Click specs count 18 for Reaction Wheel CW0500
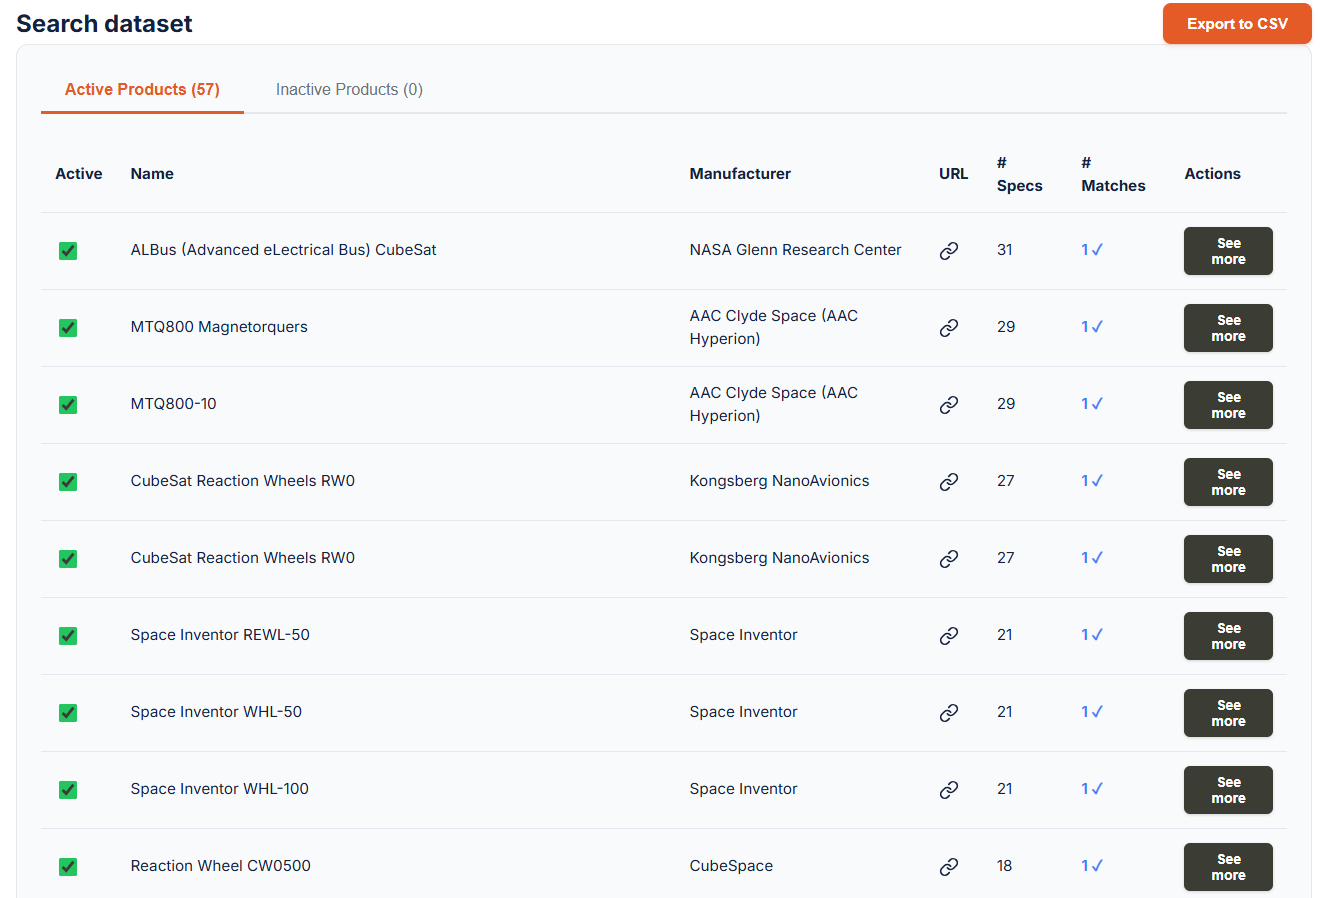 (x=1005, y=866)
